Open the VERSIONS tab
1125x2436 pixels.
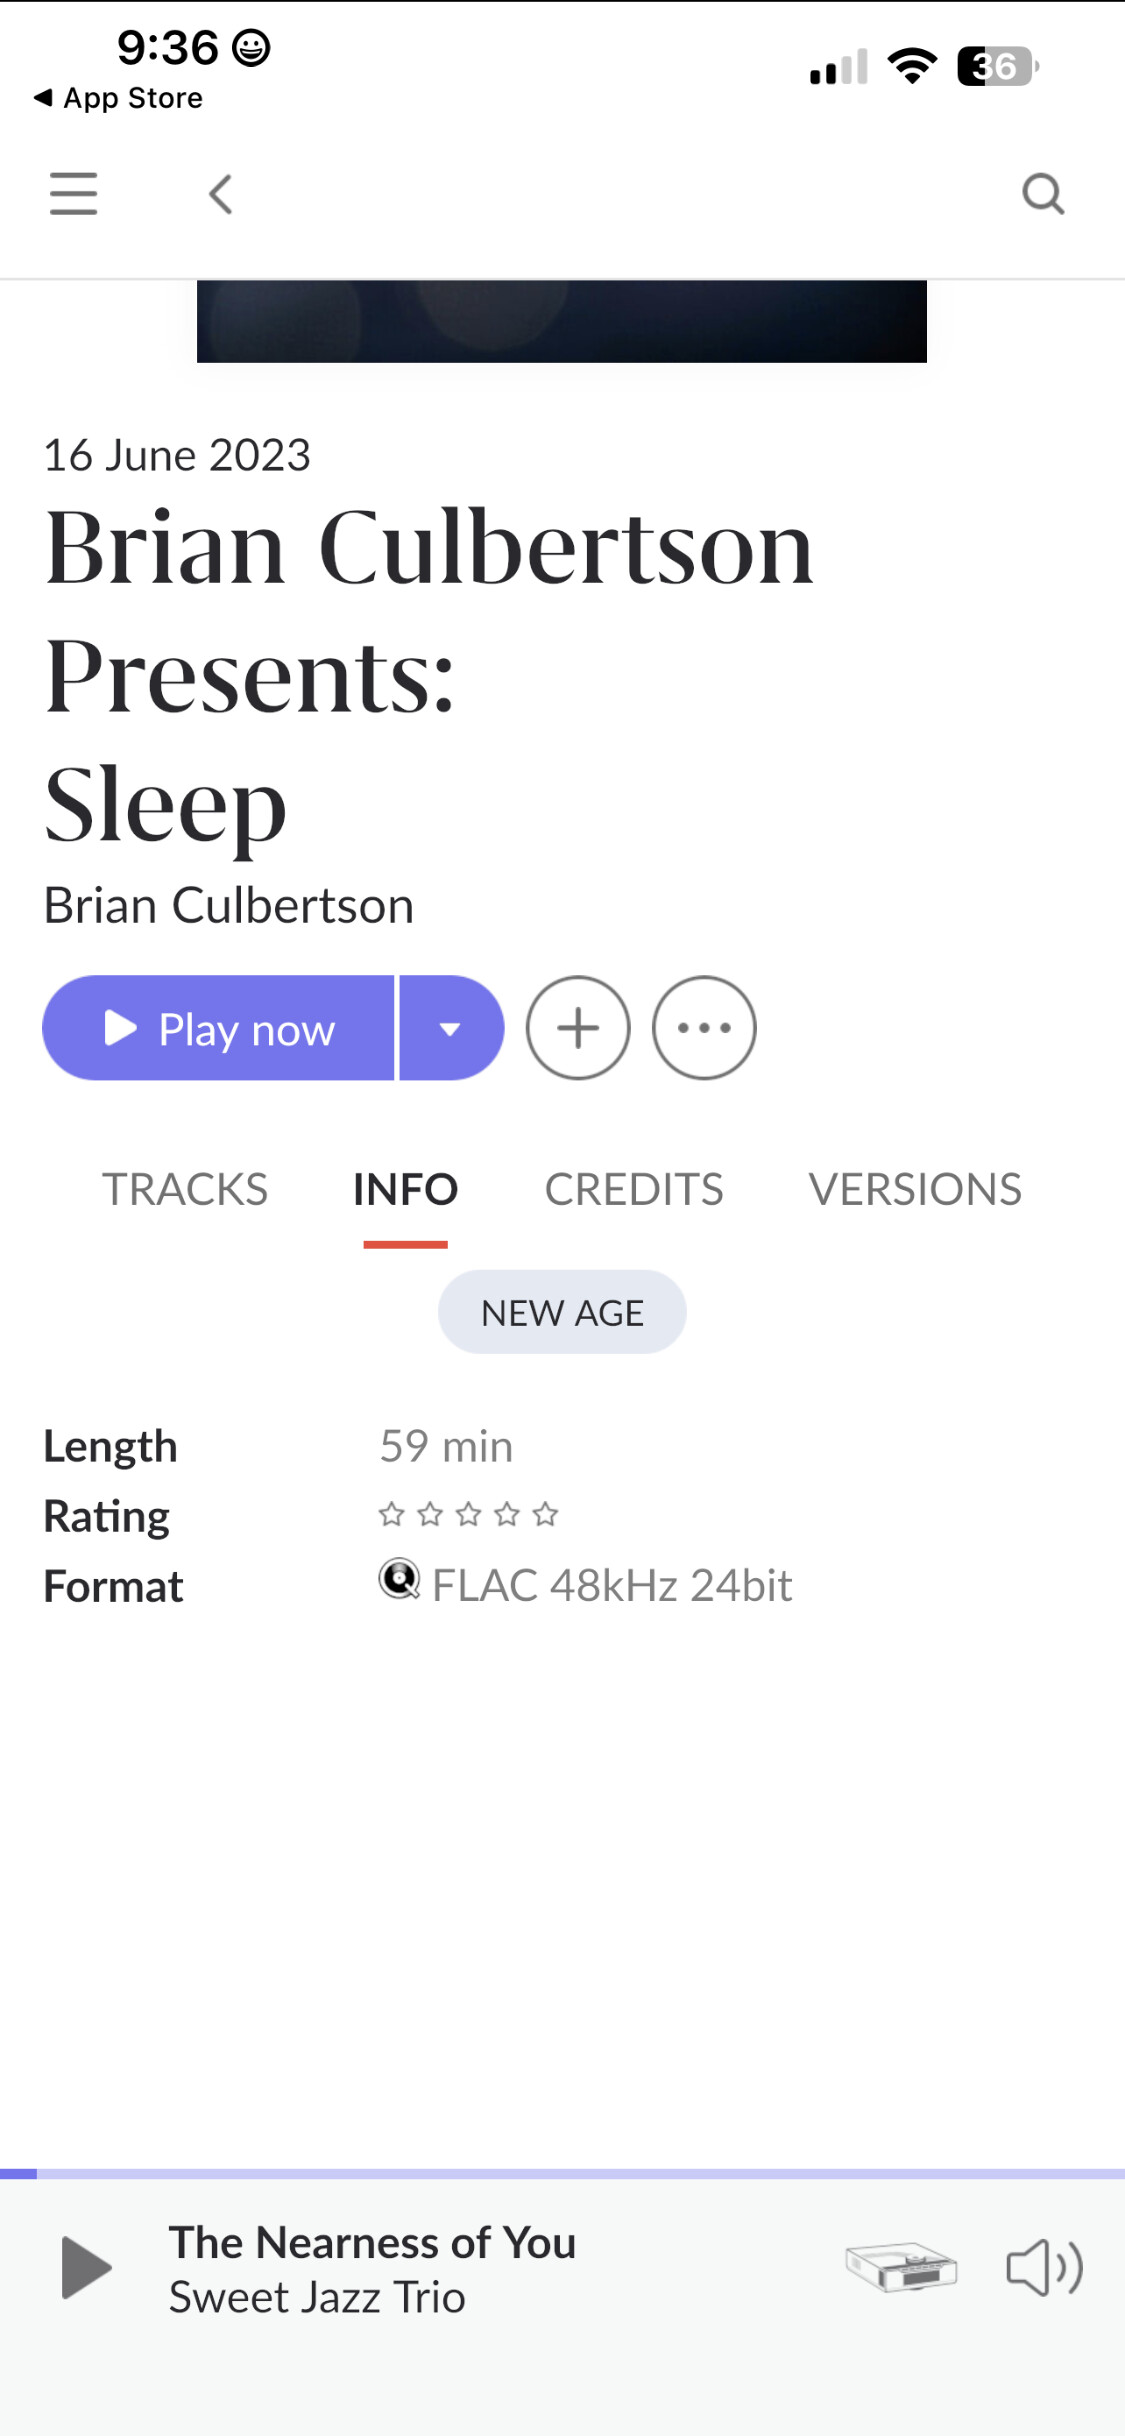[915, 1190]
